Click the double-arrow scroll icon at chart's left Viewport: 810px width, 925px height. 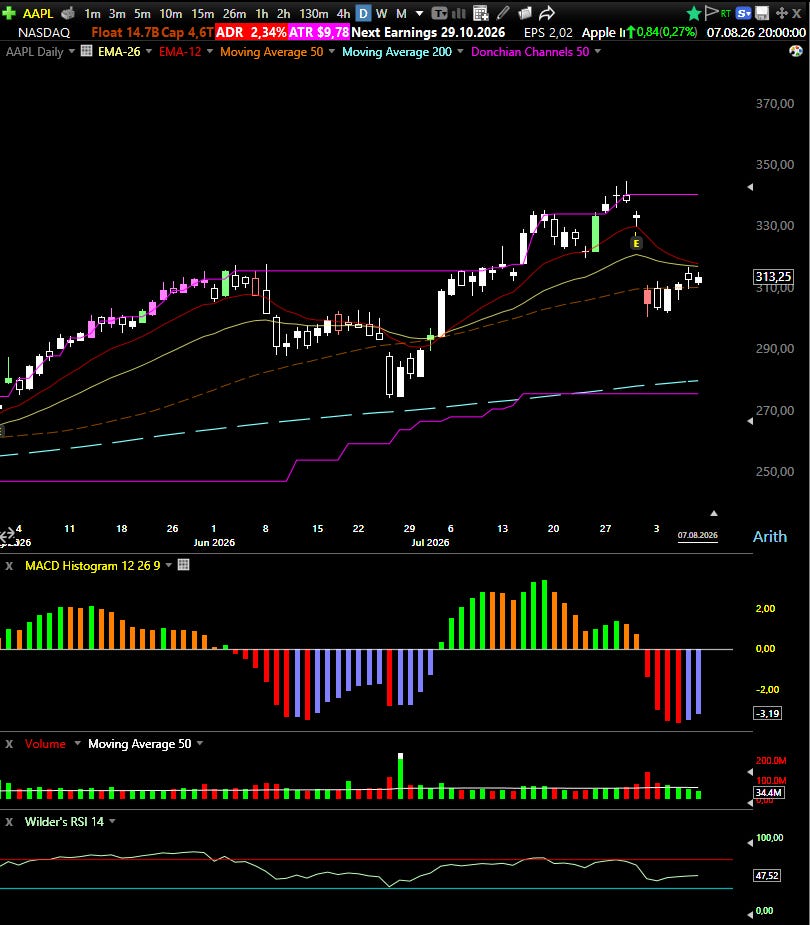(7, 536)
